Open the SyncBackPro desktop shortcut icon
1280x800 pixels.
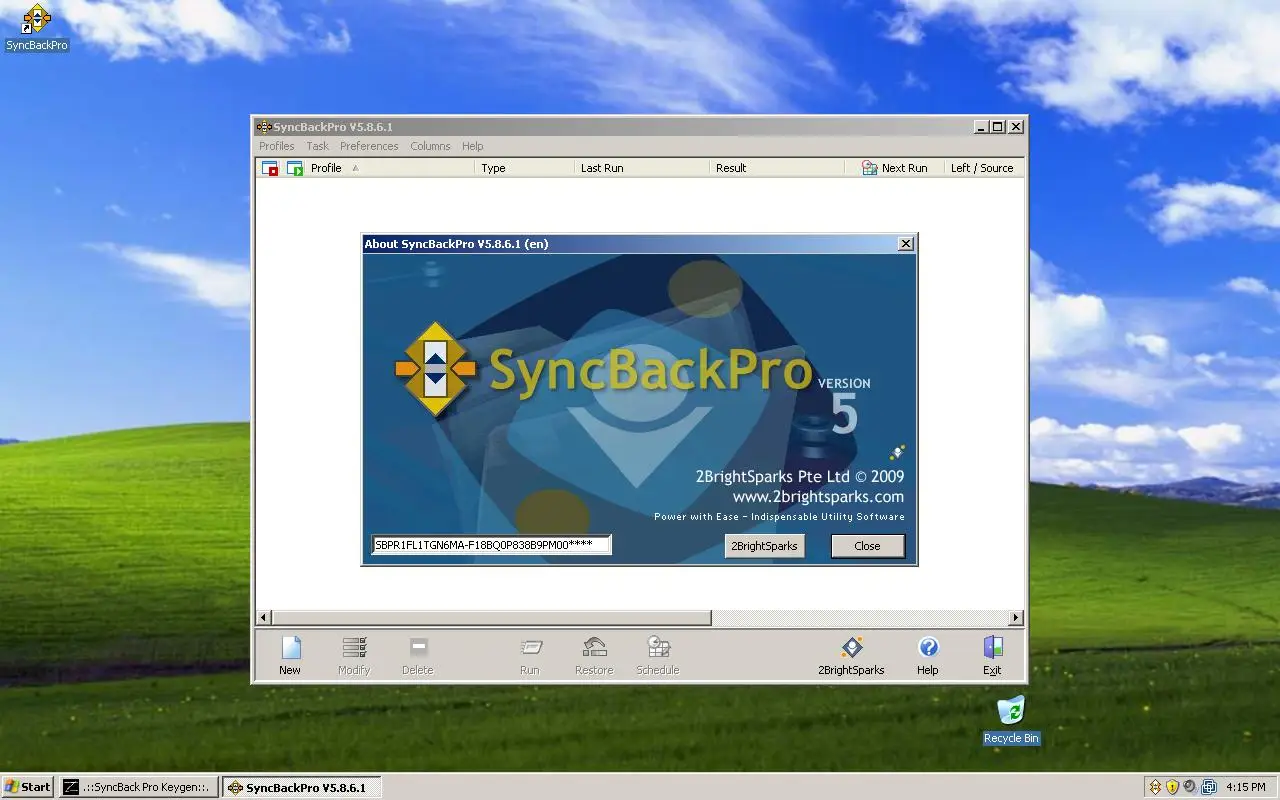(x=37, y=27)
